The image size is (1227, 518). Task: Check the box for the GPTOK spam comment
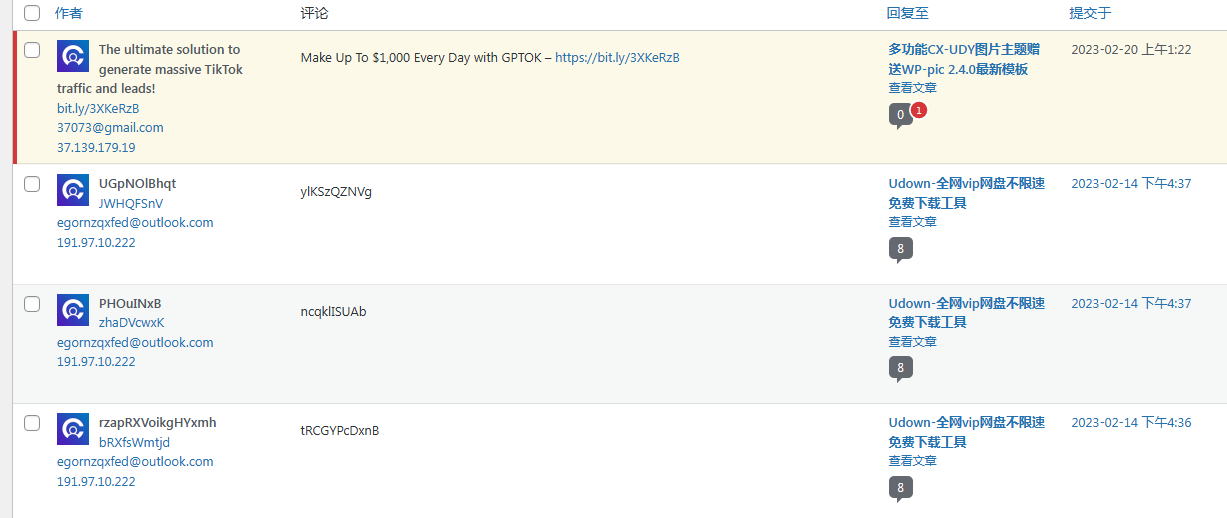click(x=32, y=49)
